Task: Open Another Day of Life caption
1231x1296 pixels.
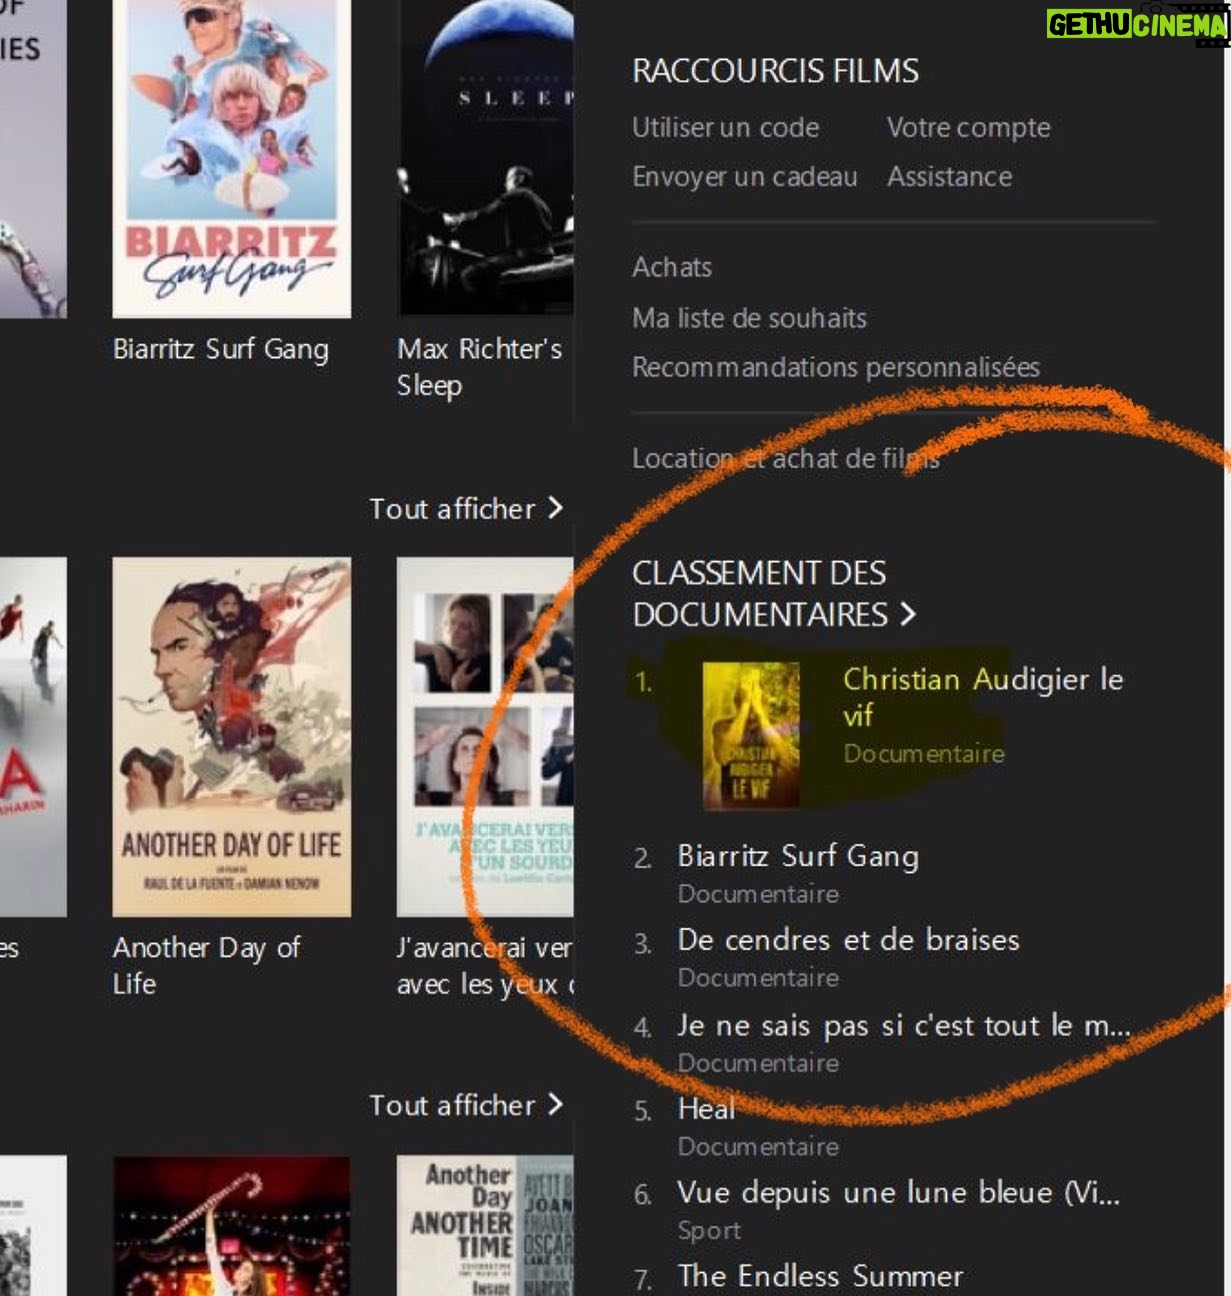Action: pyautogui.click(x=206, y=965)
